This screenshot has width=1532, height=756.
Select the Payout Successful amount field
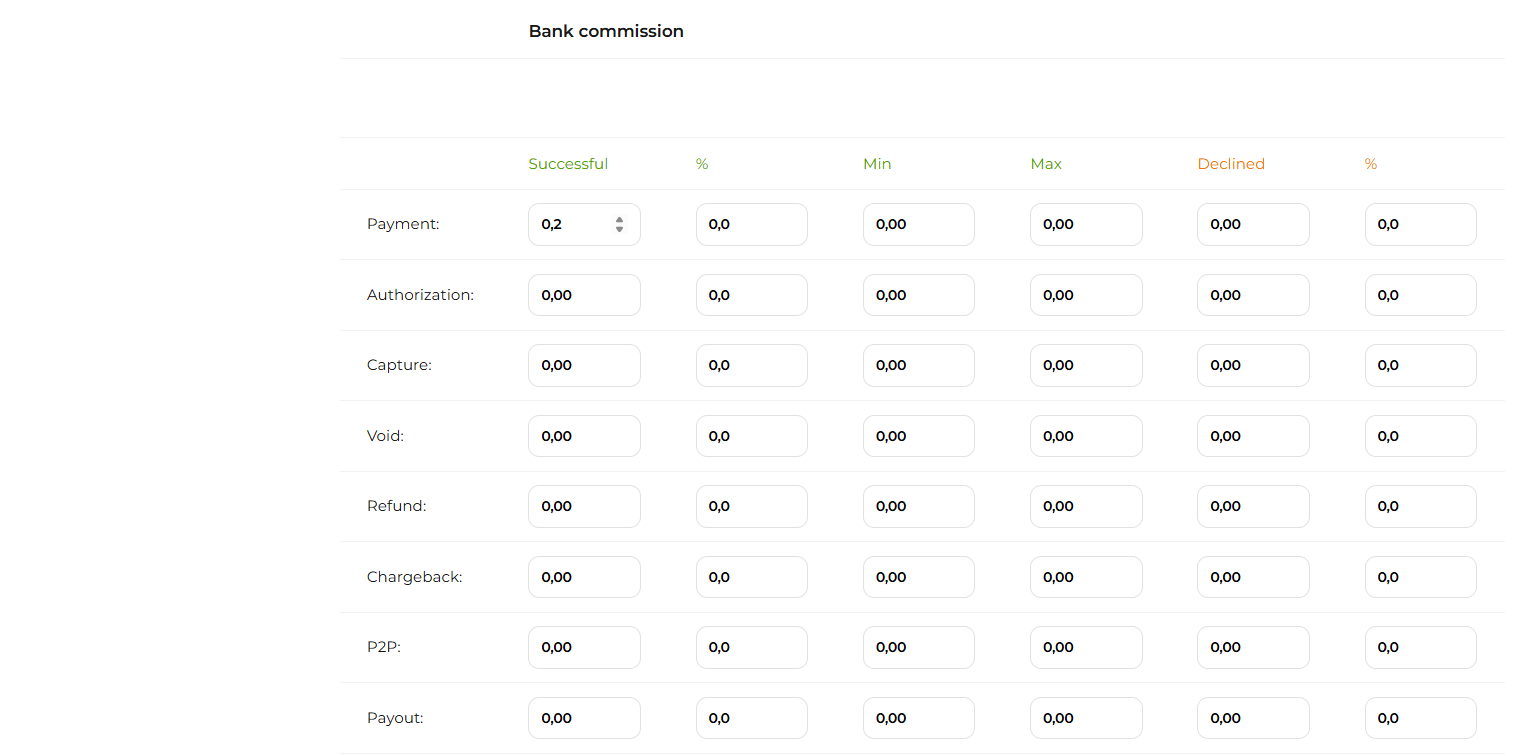click(584, 718)
